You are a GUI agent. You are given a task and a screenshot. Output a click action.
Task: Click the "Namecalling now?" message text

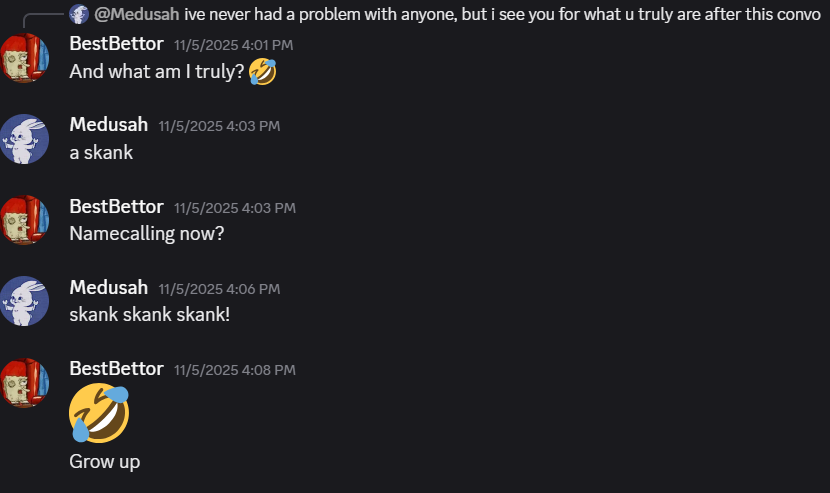tap(147, 234)
